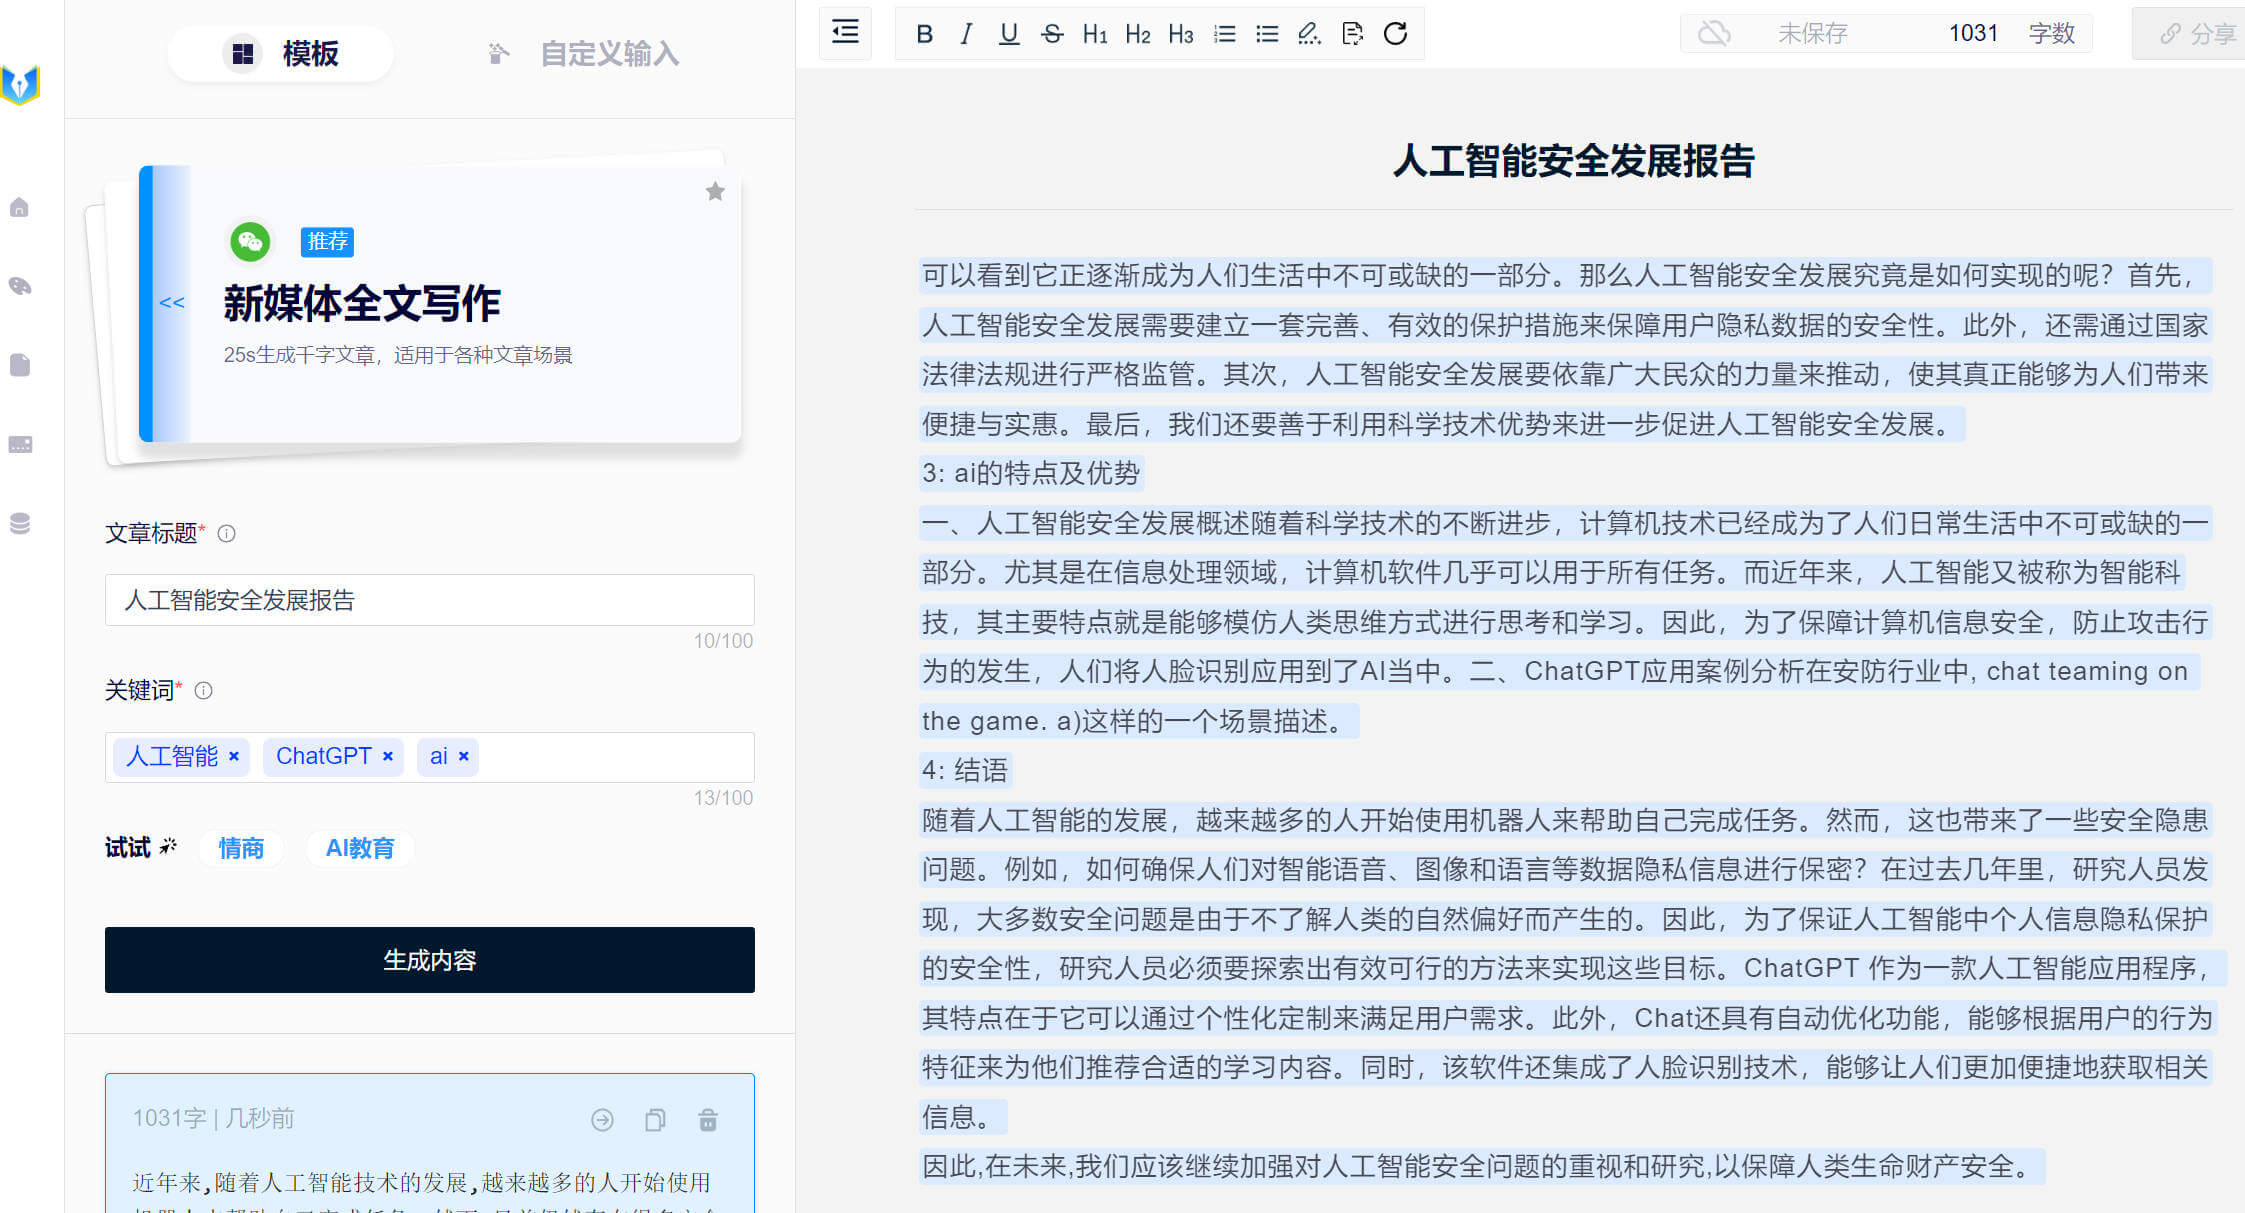Insert a bulleted list

click(1267, 34)
